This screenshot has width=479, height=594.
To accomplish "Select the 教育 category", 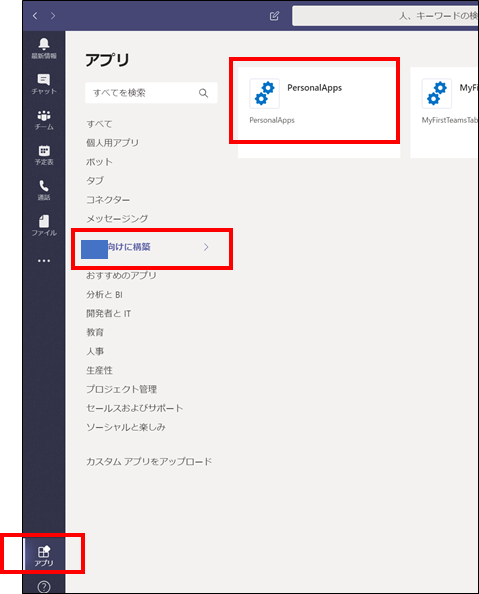I will pyautogui.click(x=95, y=332).
